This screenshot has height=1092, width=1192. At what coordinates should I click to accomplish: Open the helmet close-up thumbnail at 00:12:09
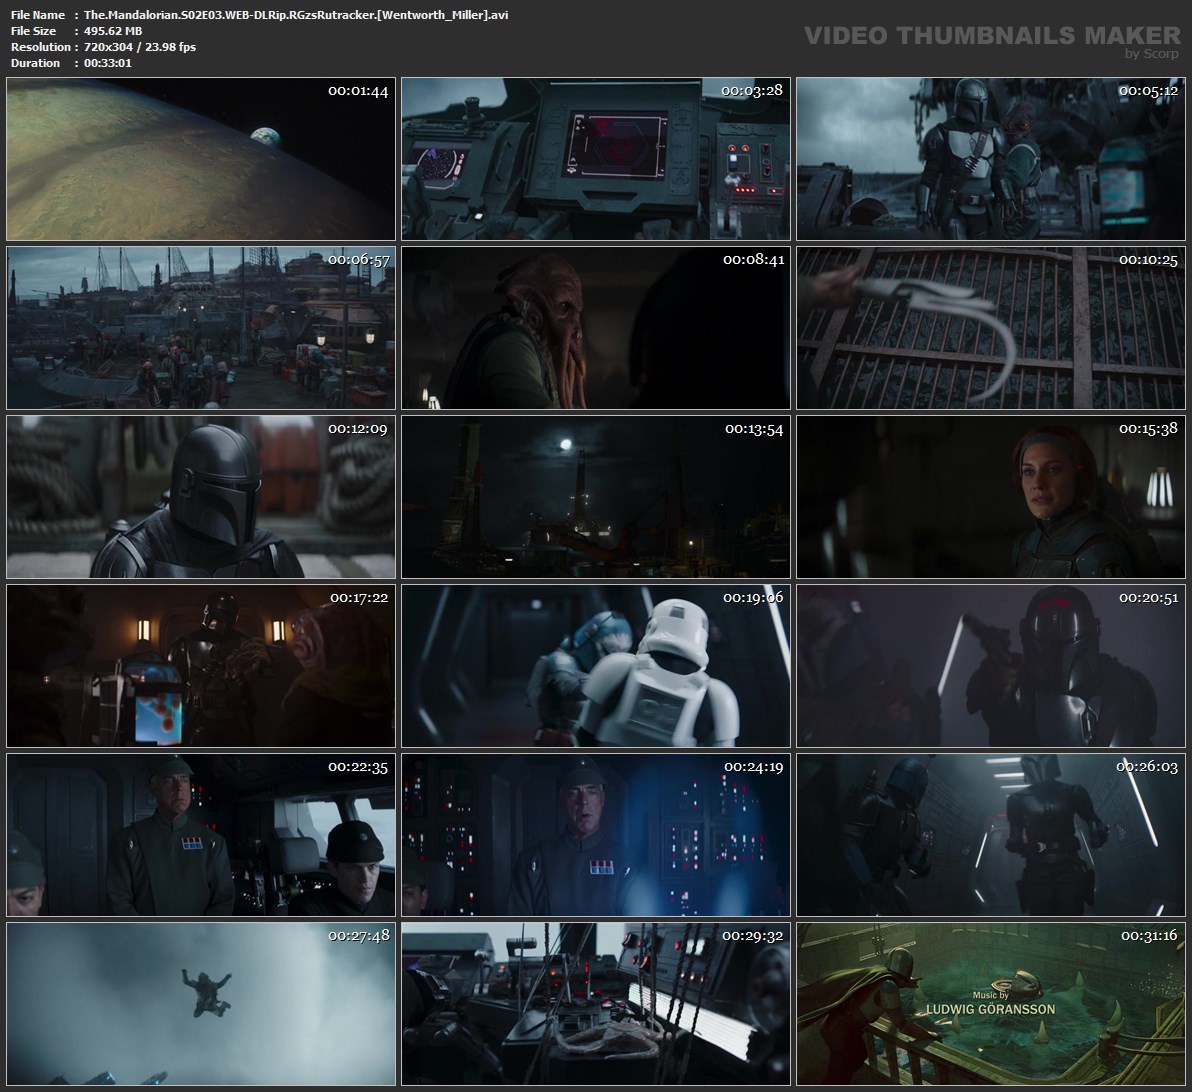tap(201, 497)
